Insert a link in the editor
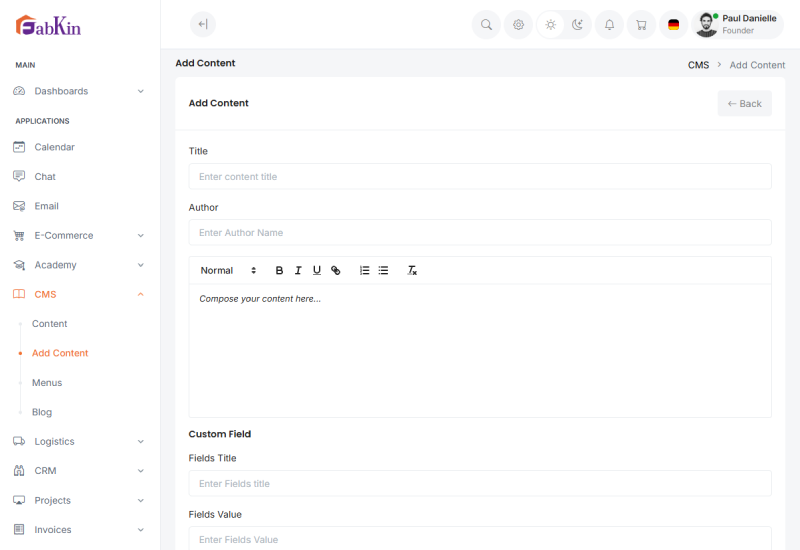800x550 pixels. coord(336,271)
